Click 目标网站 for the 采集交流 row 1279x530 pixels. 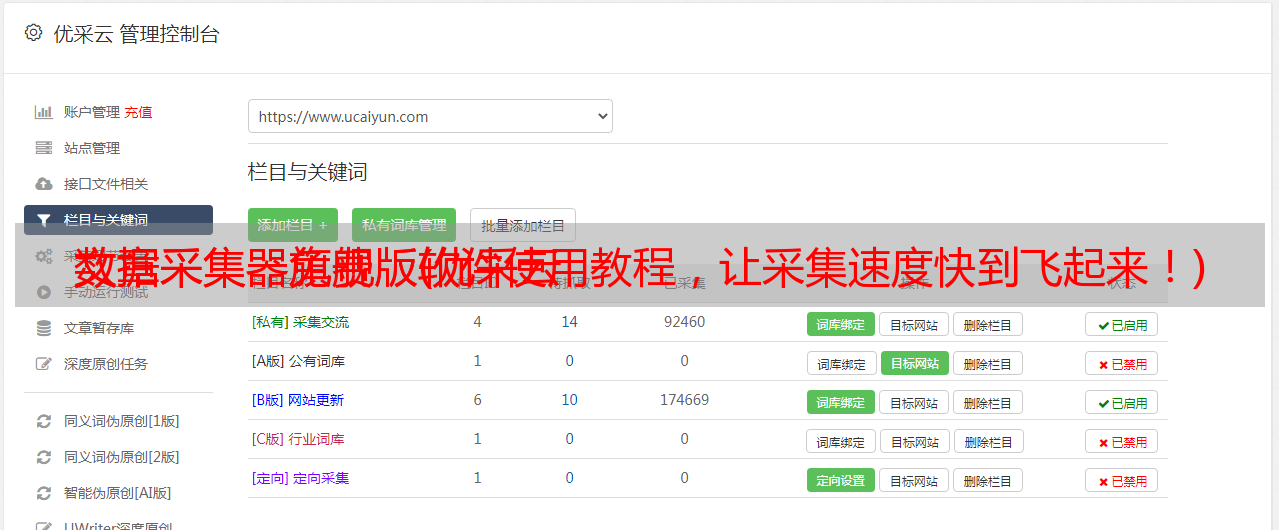coord(914,324)
